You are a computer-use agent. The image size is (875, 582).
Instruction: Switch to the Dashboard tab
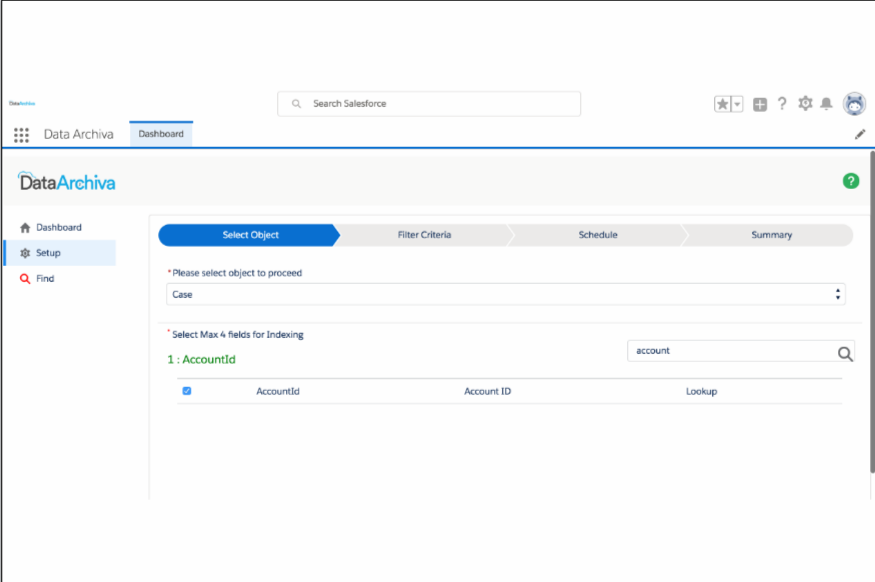161,134
